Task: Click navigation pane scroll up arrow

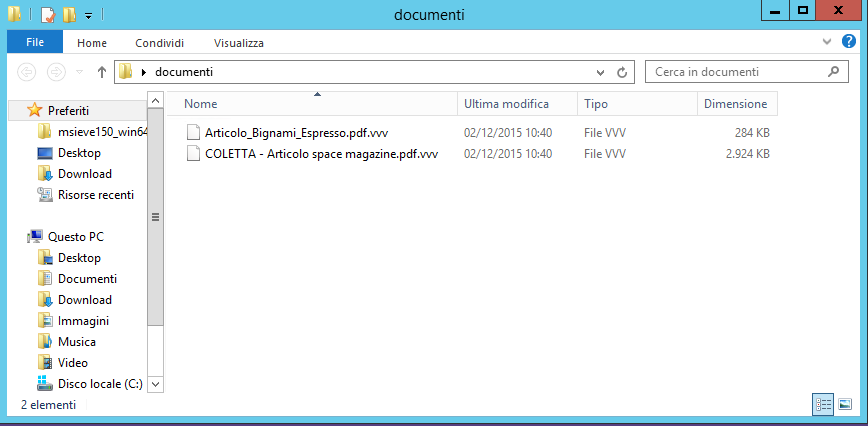Action: pyautogui.click(x=156, y=101)
